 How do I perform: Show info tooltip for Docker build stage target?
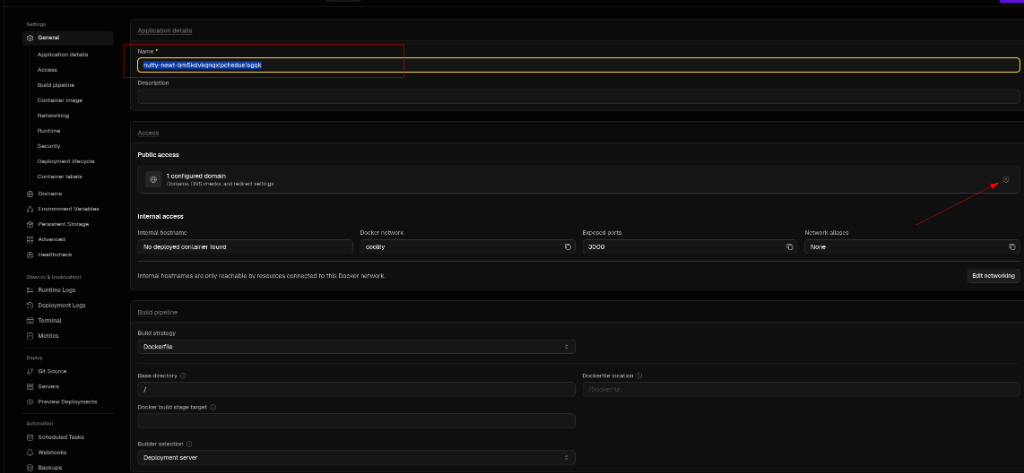[x=214, y=407]
